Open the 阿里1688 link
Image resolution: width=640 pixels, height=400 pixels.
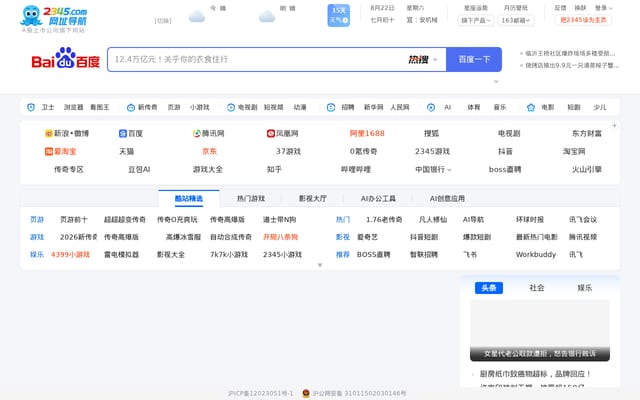click(367, 133)
